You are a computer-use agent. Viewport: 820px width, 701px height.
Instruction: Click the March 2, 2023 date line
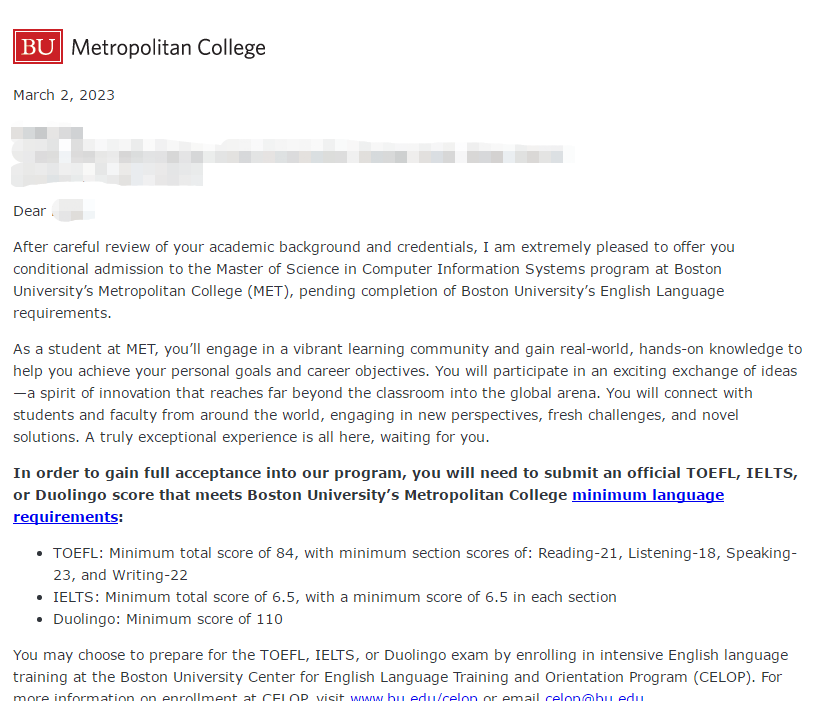pyautogui.click(x=64, y=95)
